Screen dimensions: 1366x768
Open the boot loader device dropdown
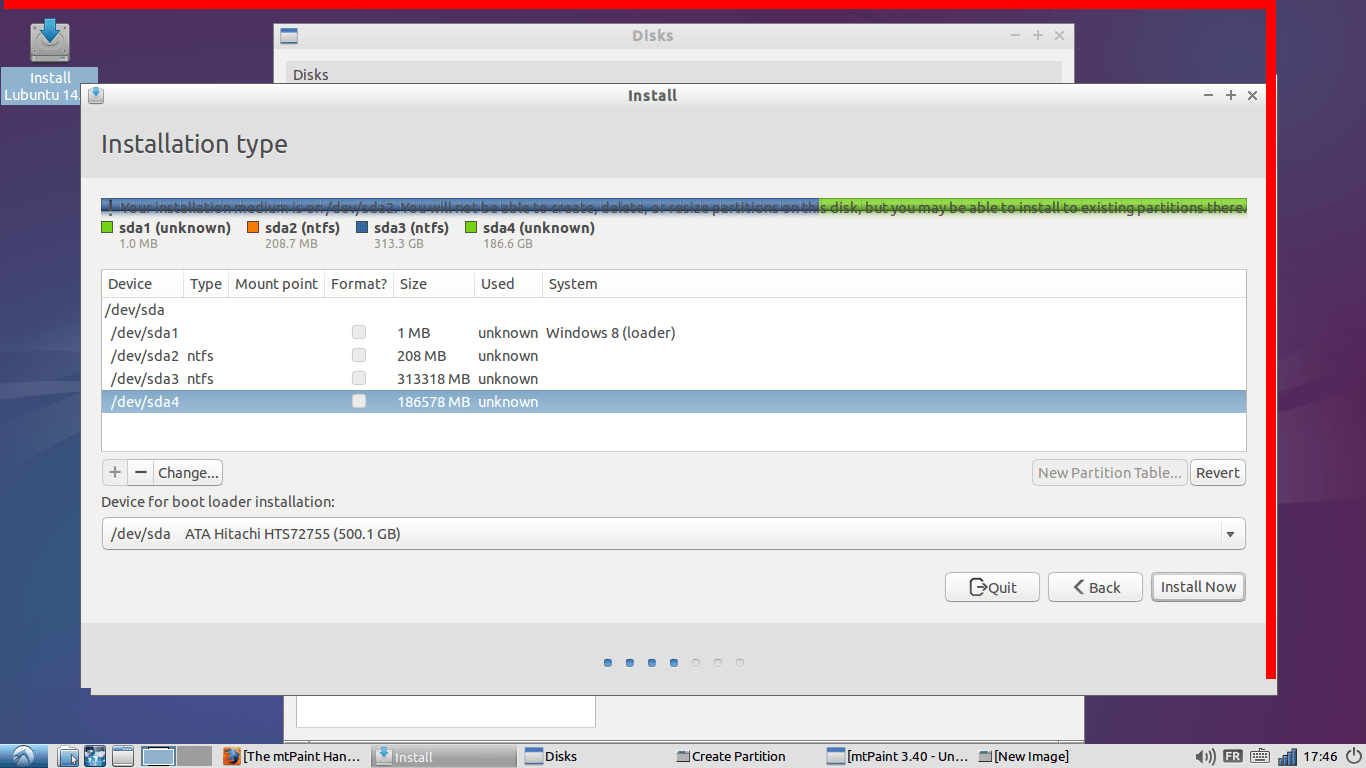click(1231, 533)
